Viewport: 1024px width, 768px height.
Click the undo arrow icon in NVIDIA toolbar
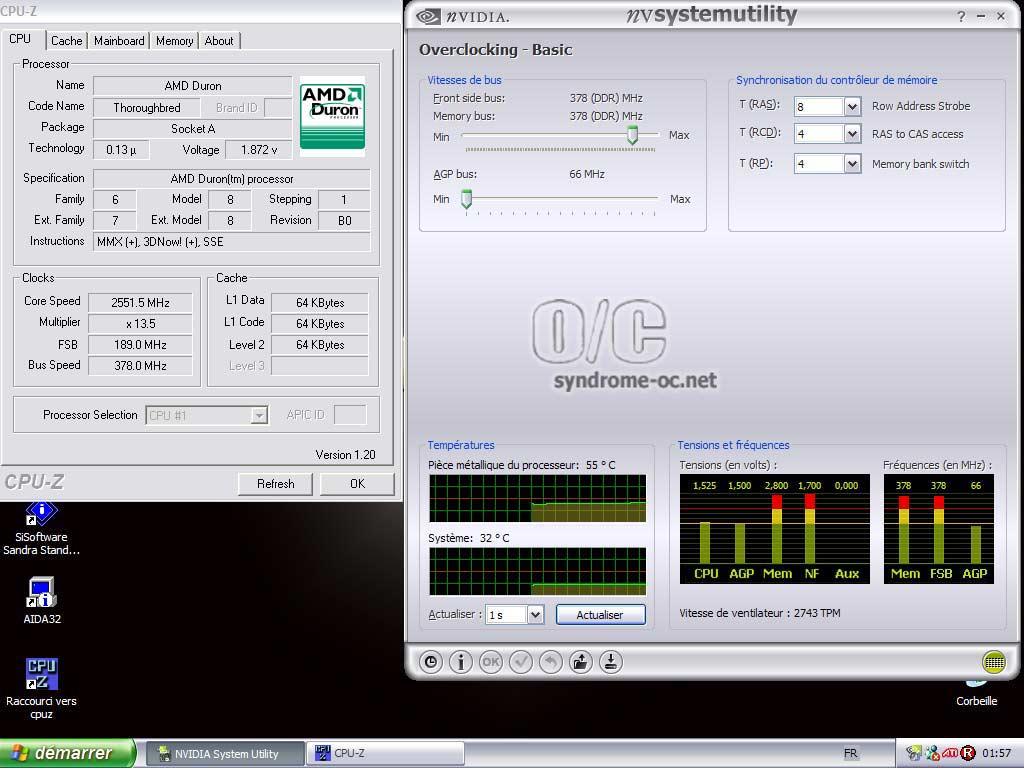point(551,662)
